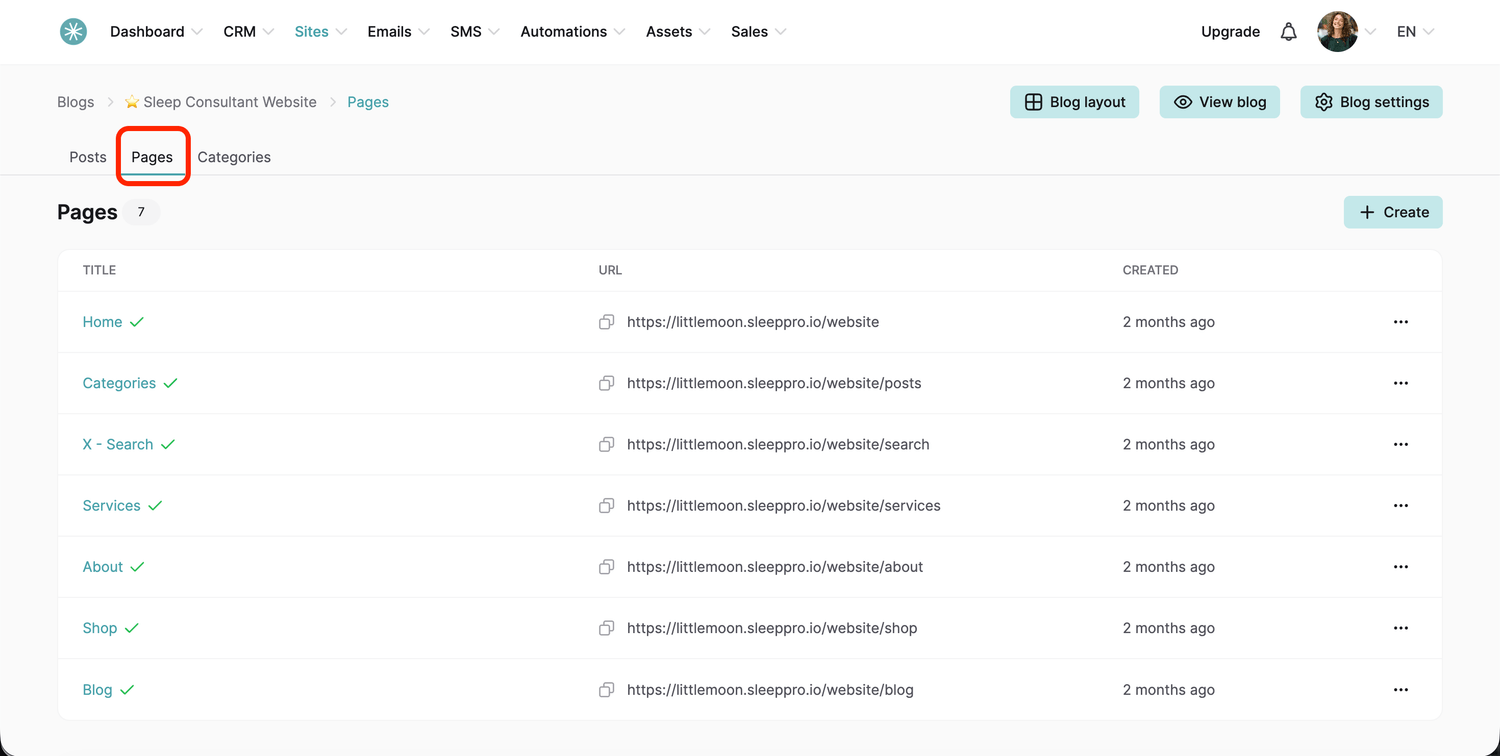Expand the SMS dropdown menu
The height and width of the screenshot is (756, 1500).
(475, 32)
